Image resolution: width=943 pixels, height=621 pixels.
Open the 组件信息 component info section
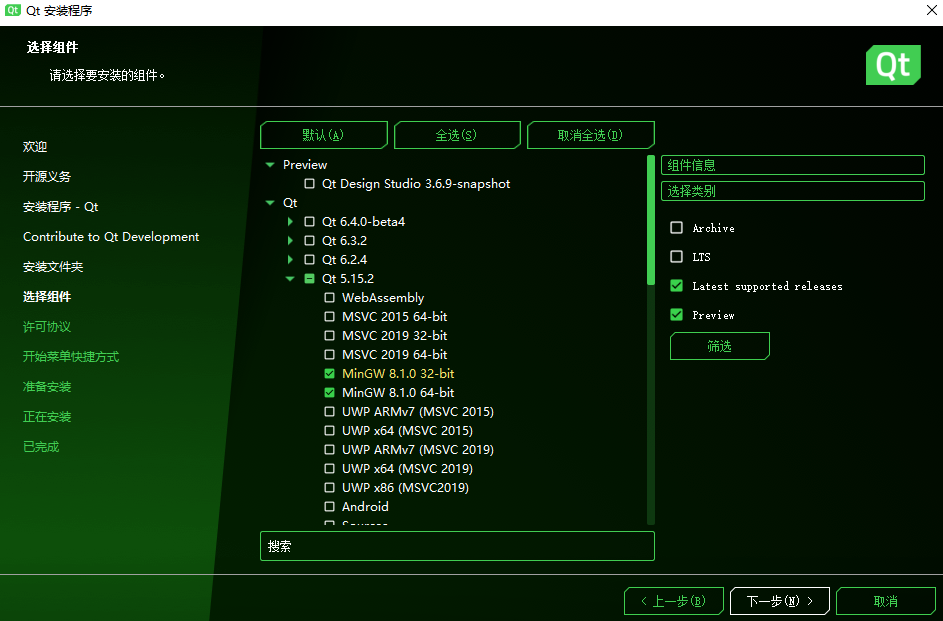(x=793, y=165)
